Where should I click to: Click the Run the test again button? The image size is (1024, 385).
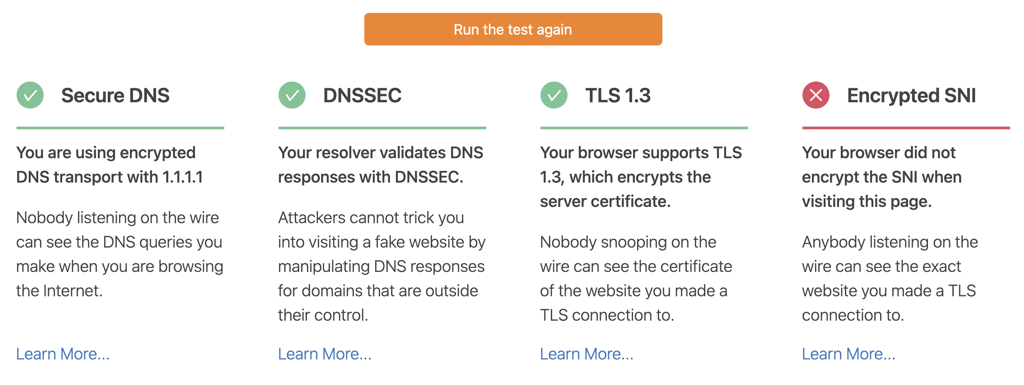[x=513, y=29]
